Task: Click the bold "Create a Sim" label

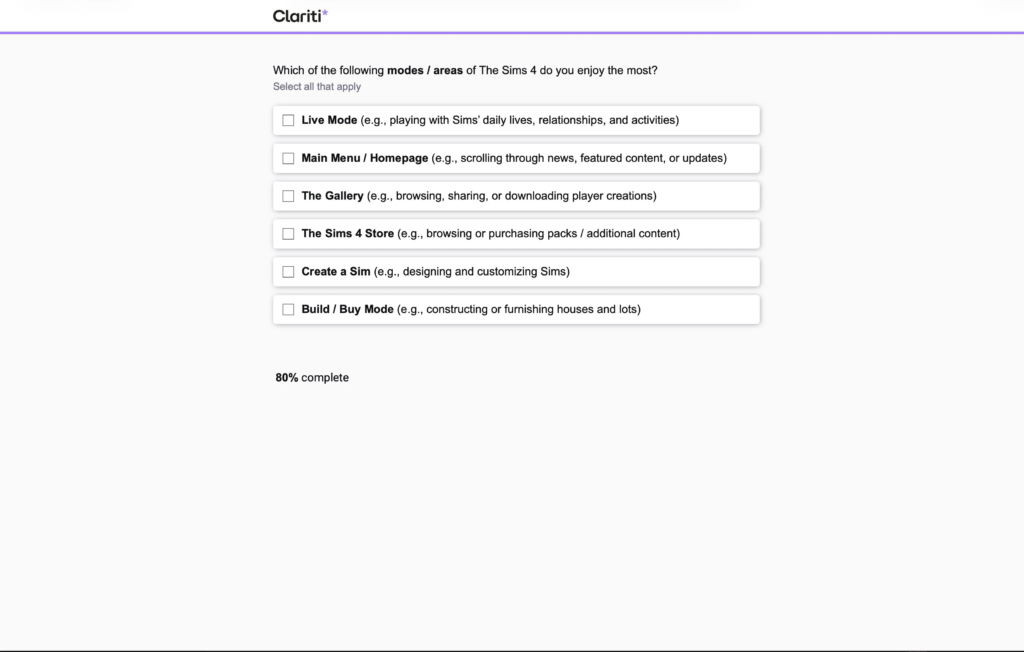Action: pyautogui.click(x=335, y=272)
